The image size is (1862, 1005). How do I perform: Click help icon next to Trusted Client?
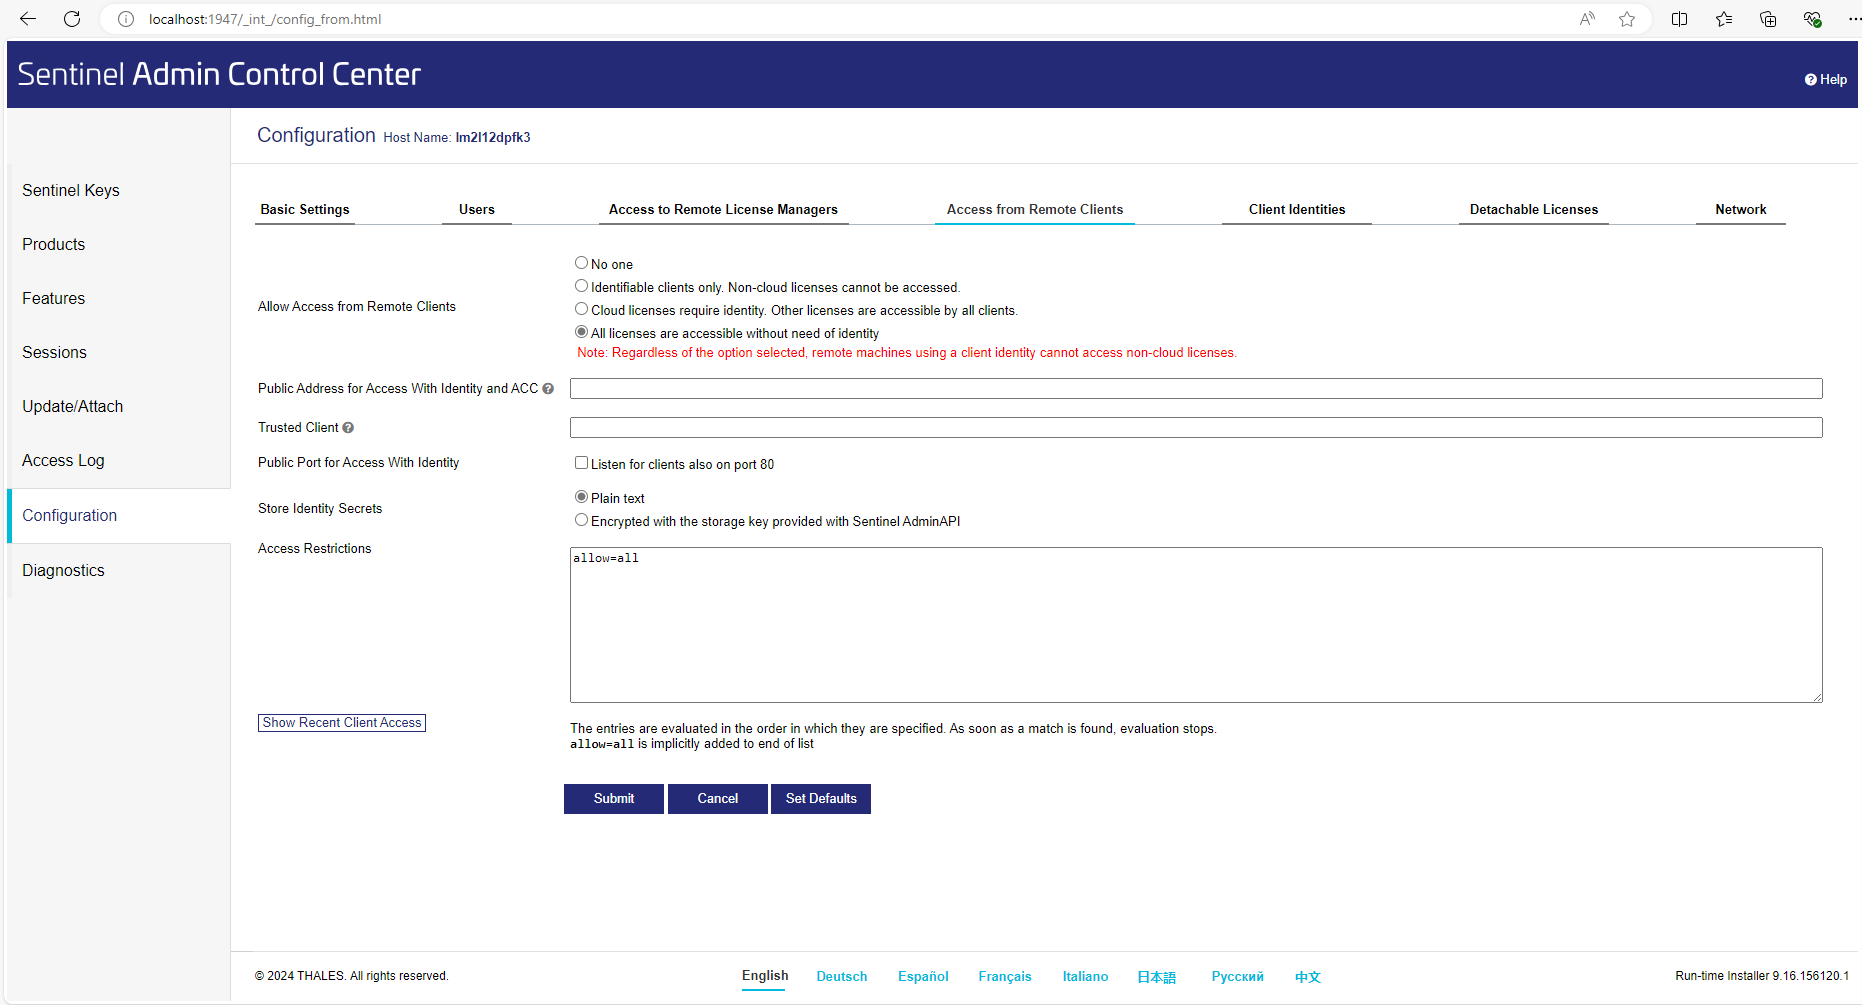348,428
